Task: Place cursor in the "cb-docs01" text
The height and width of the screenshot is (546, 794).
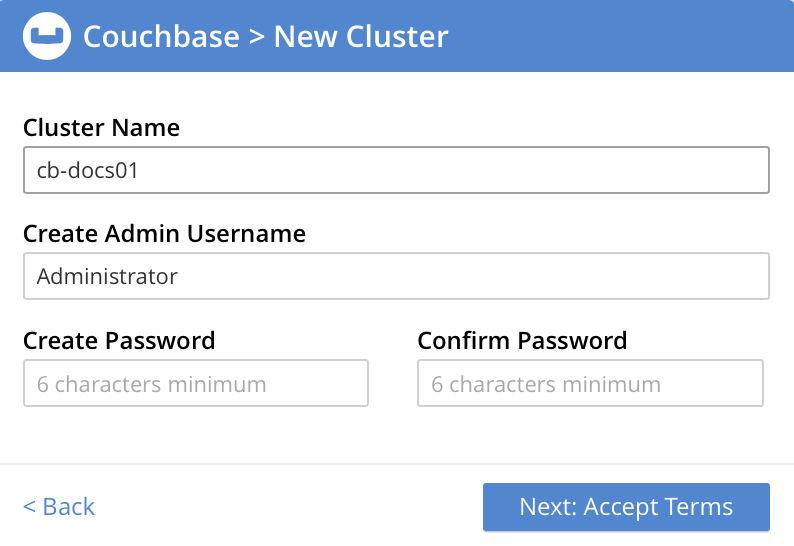Action: (x=87, y=170)
